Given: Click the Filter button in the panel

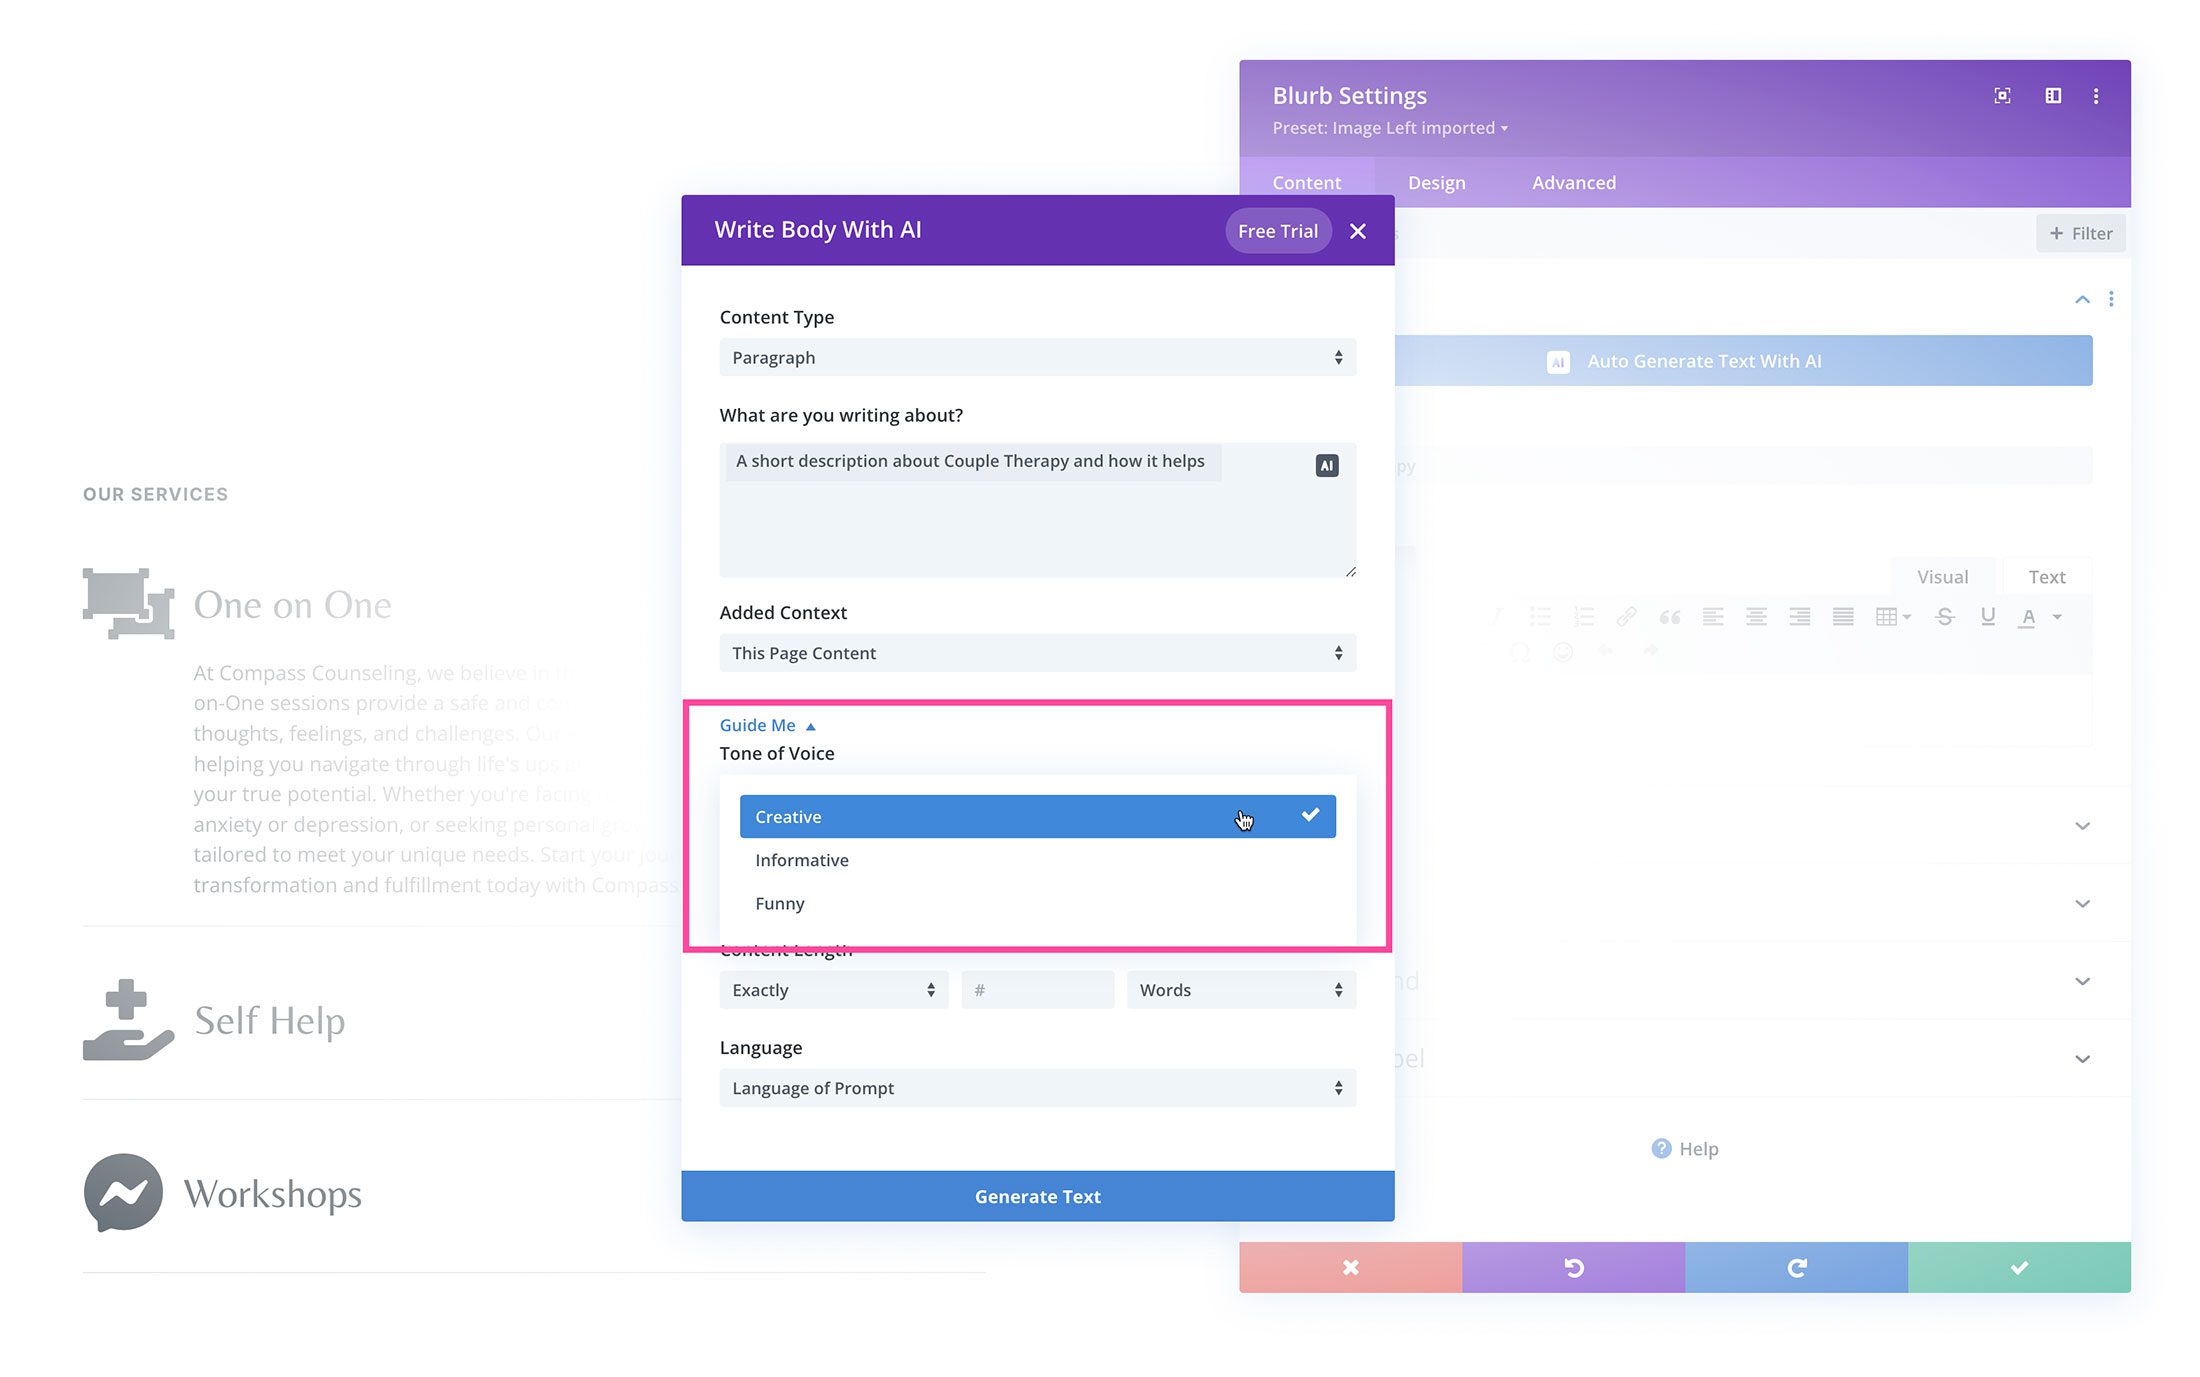Looking at the screenshot, I should [x=2081, y=233].
